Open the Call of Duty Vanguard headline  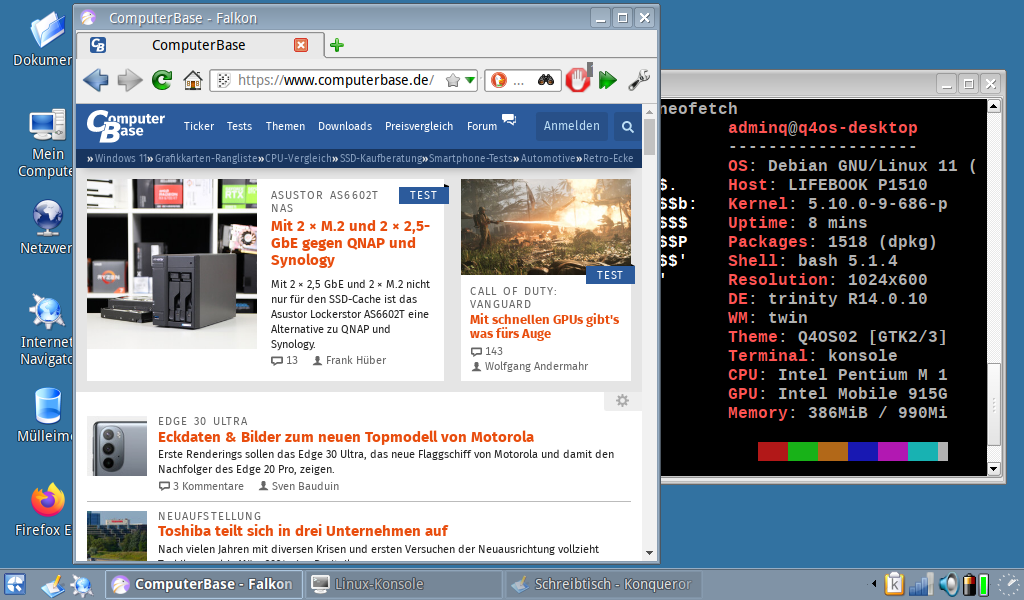coord(544,326)
